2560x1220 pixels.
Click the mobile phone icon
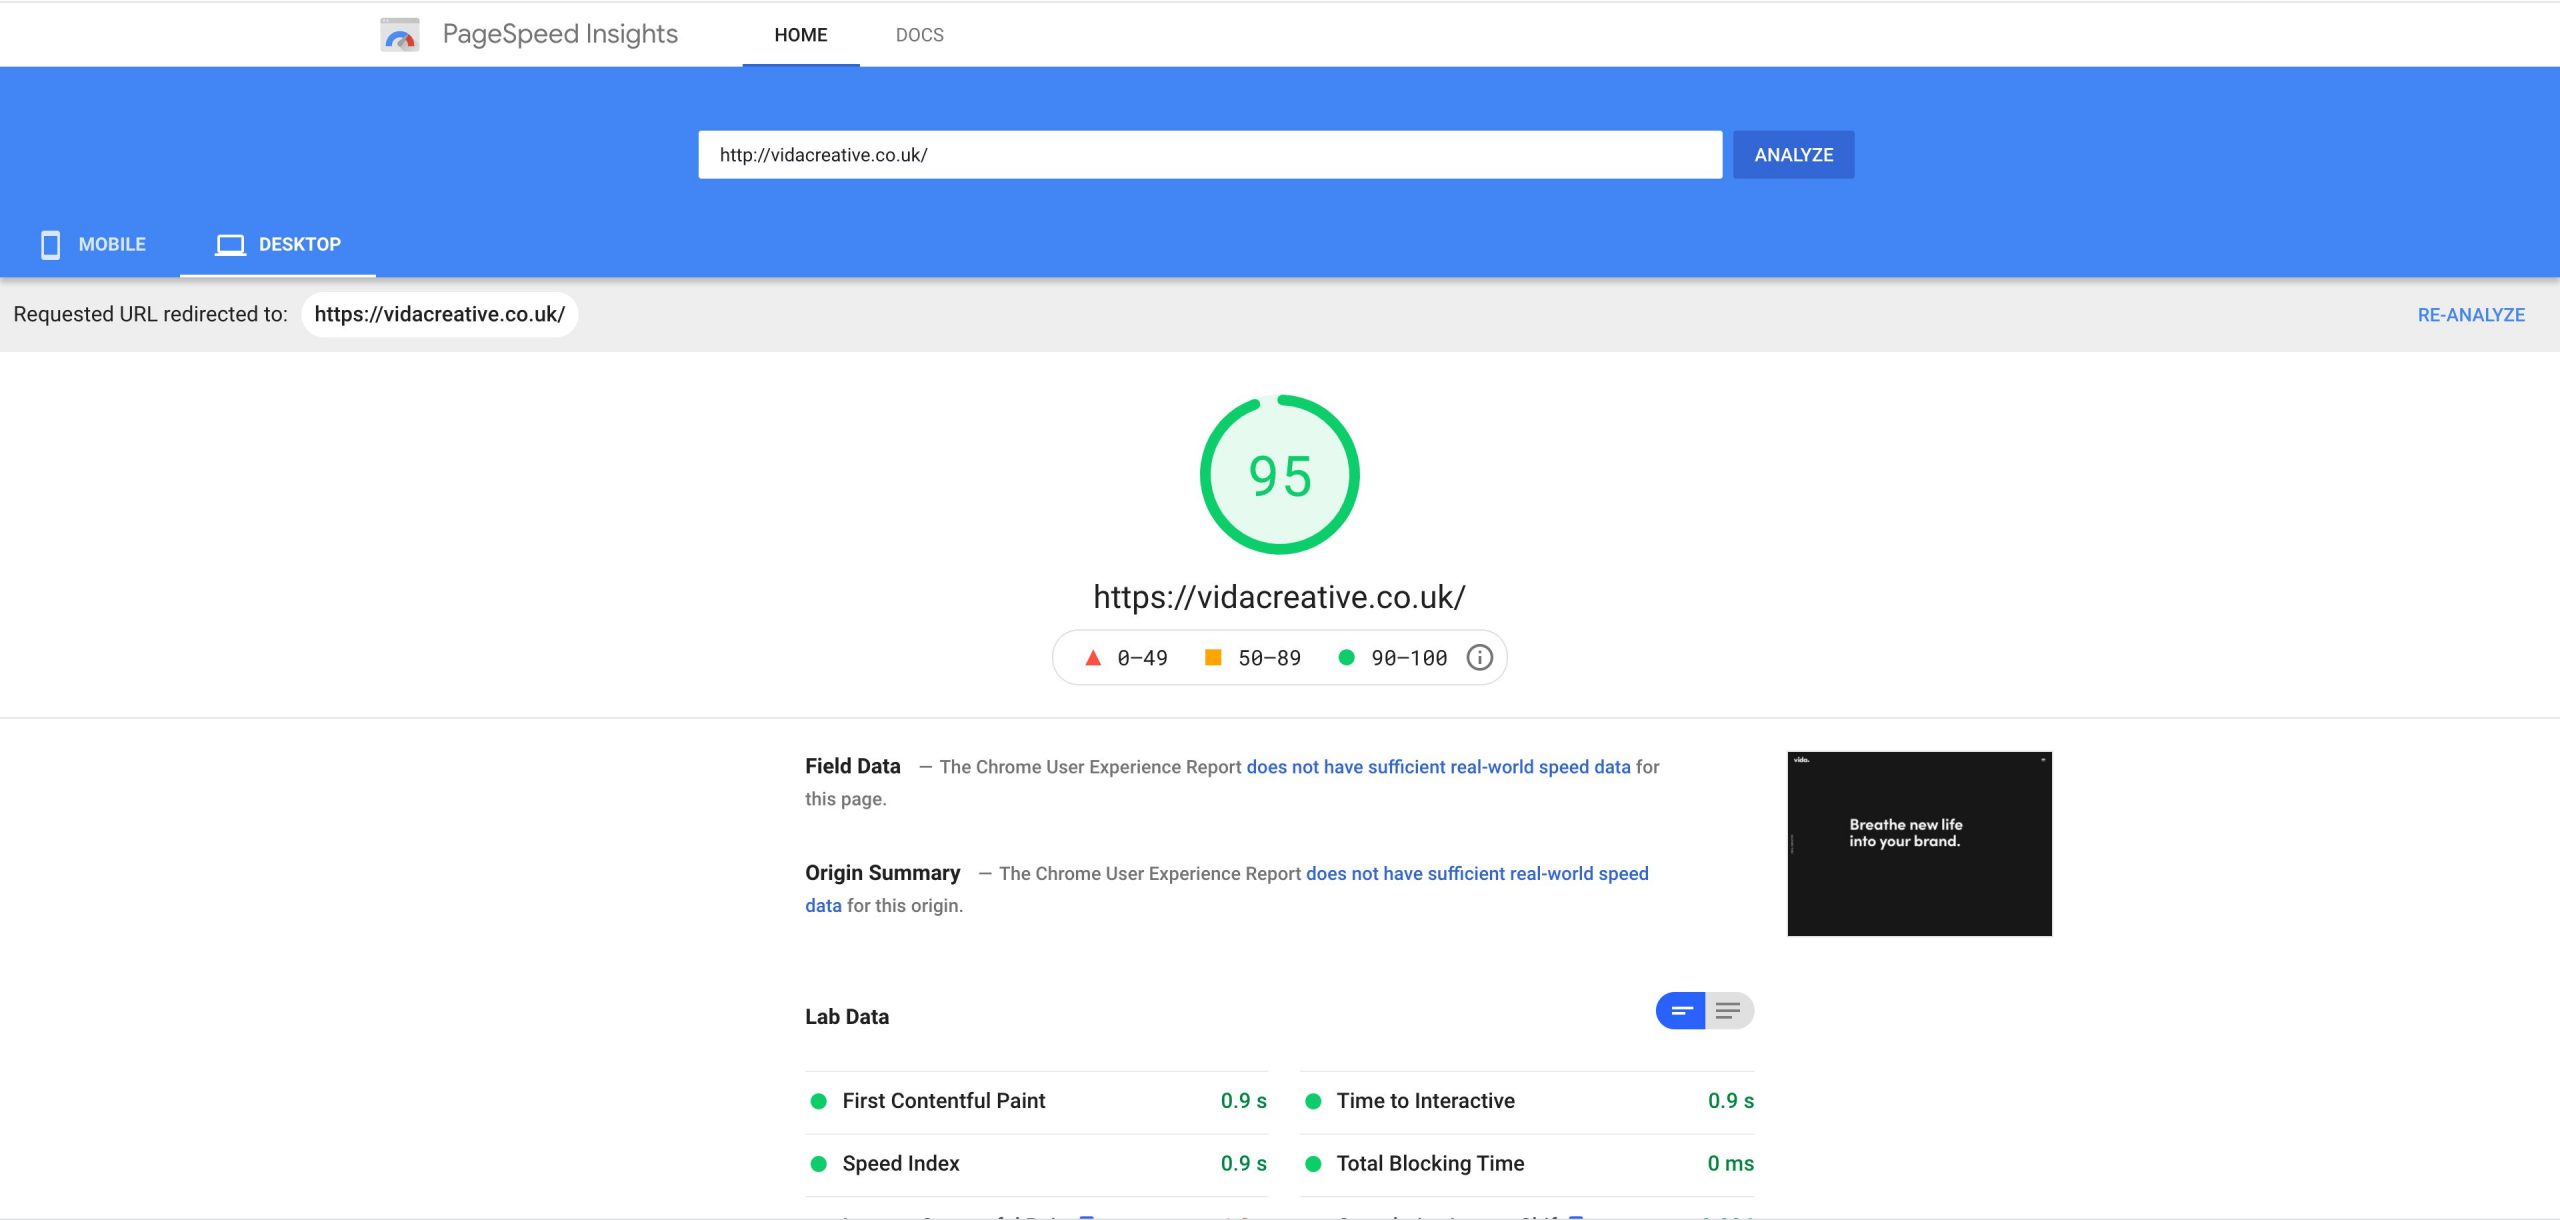pyautogui.click(x=50, y=244)
